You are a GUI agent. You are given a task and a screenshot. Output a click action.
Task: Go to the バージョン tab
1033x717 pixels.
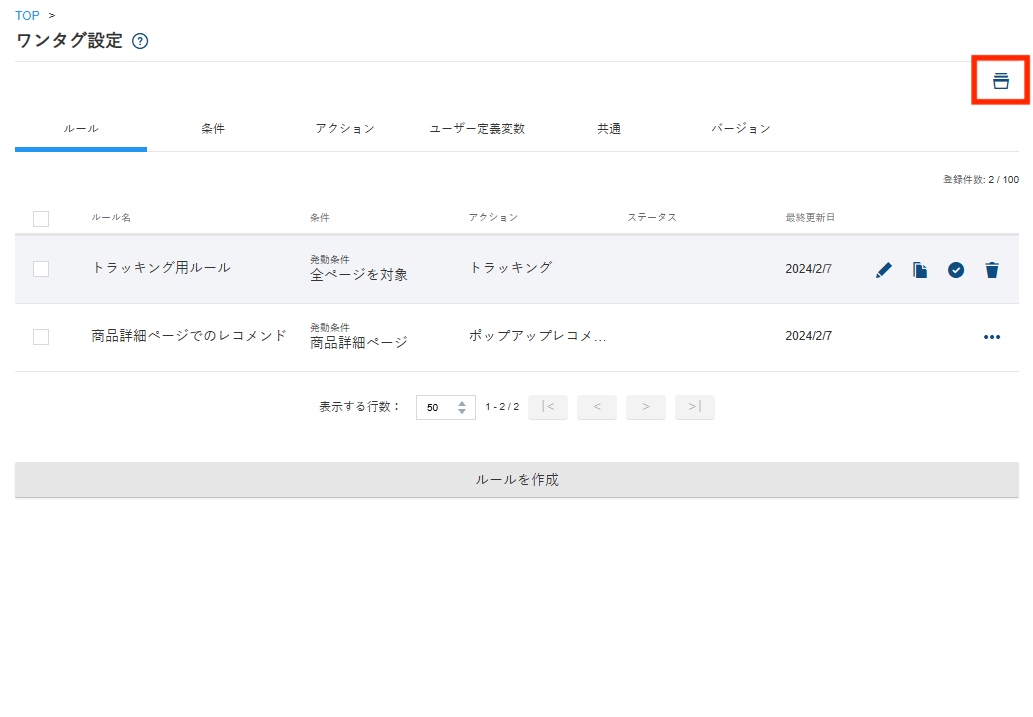pos(740,129)
